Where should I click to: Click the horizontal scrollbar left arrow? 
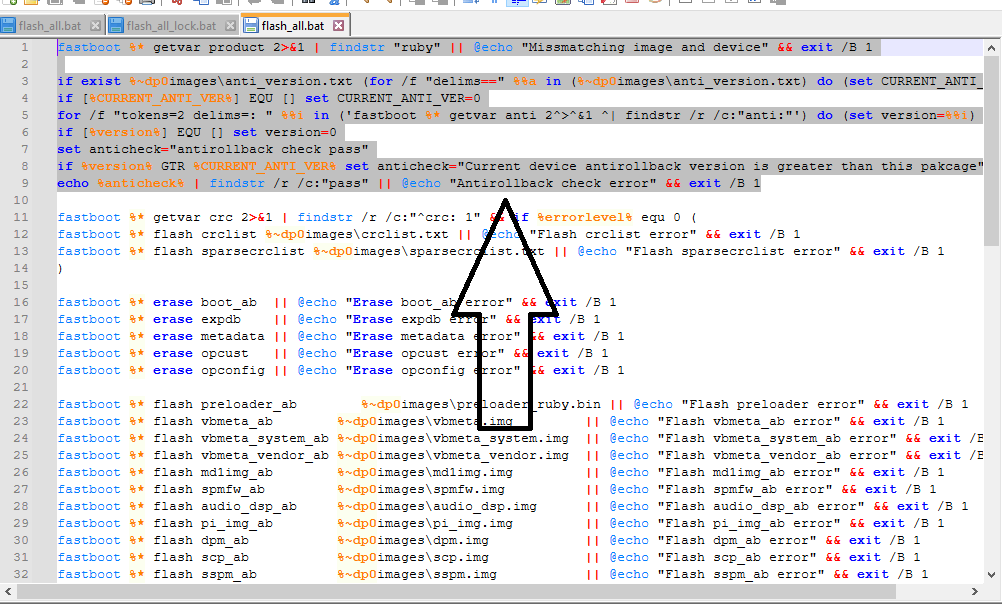8,593
